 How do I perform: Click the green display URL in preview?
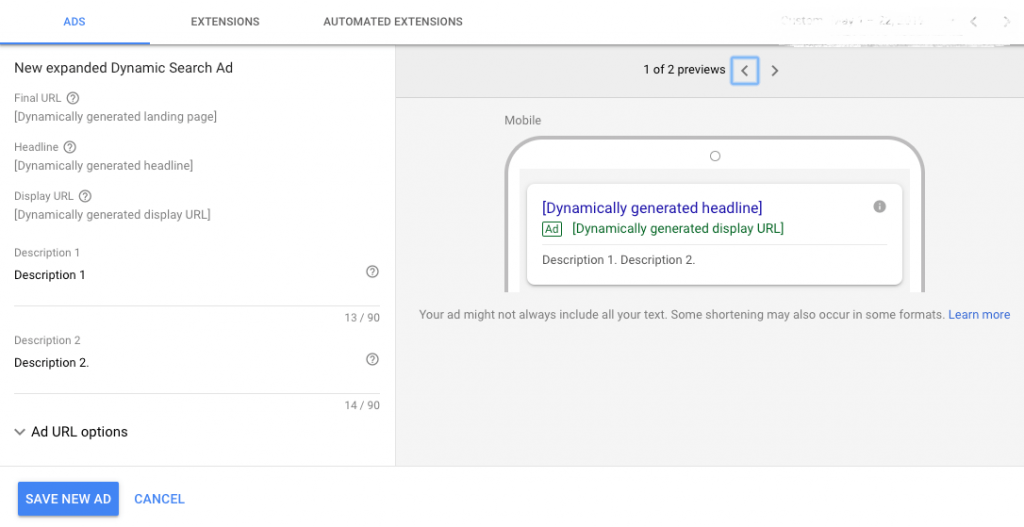pos(677,229)
